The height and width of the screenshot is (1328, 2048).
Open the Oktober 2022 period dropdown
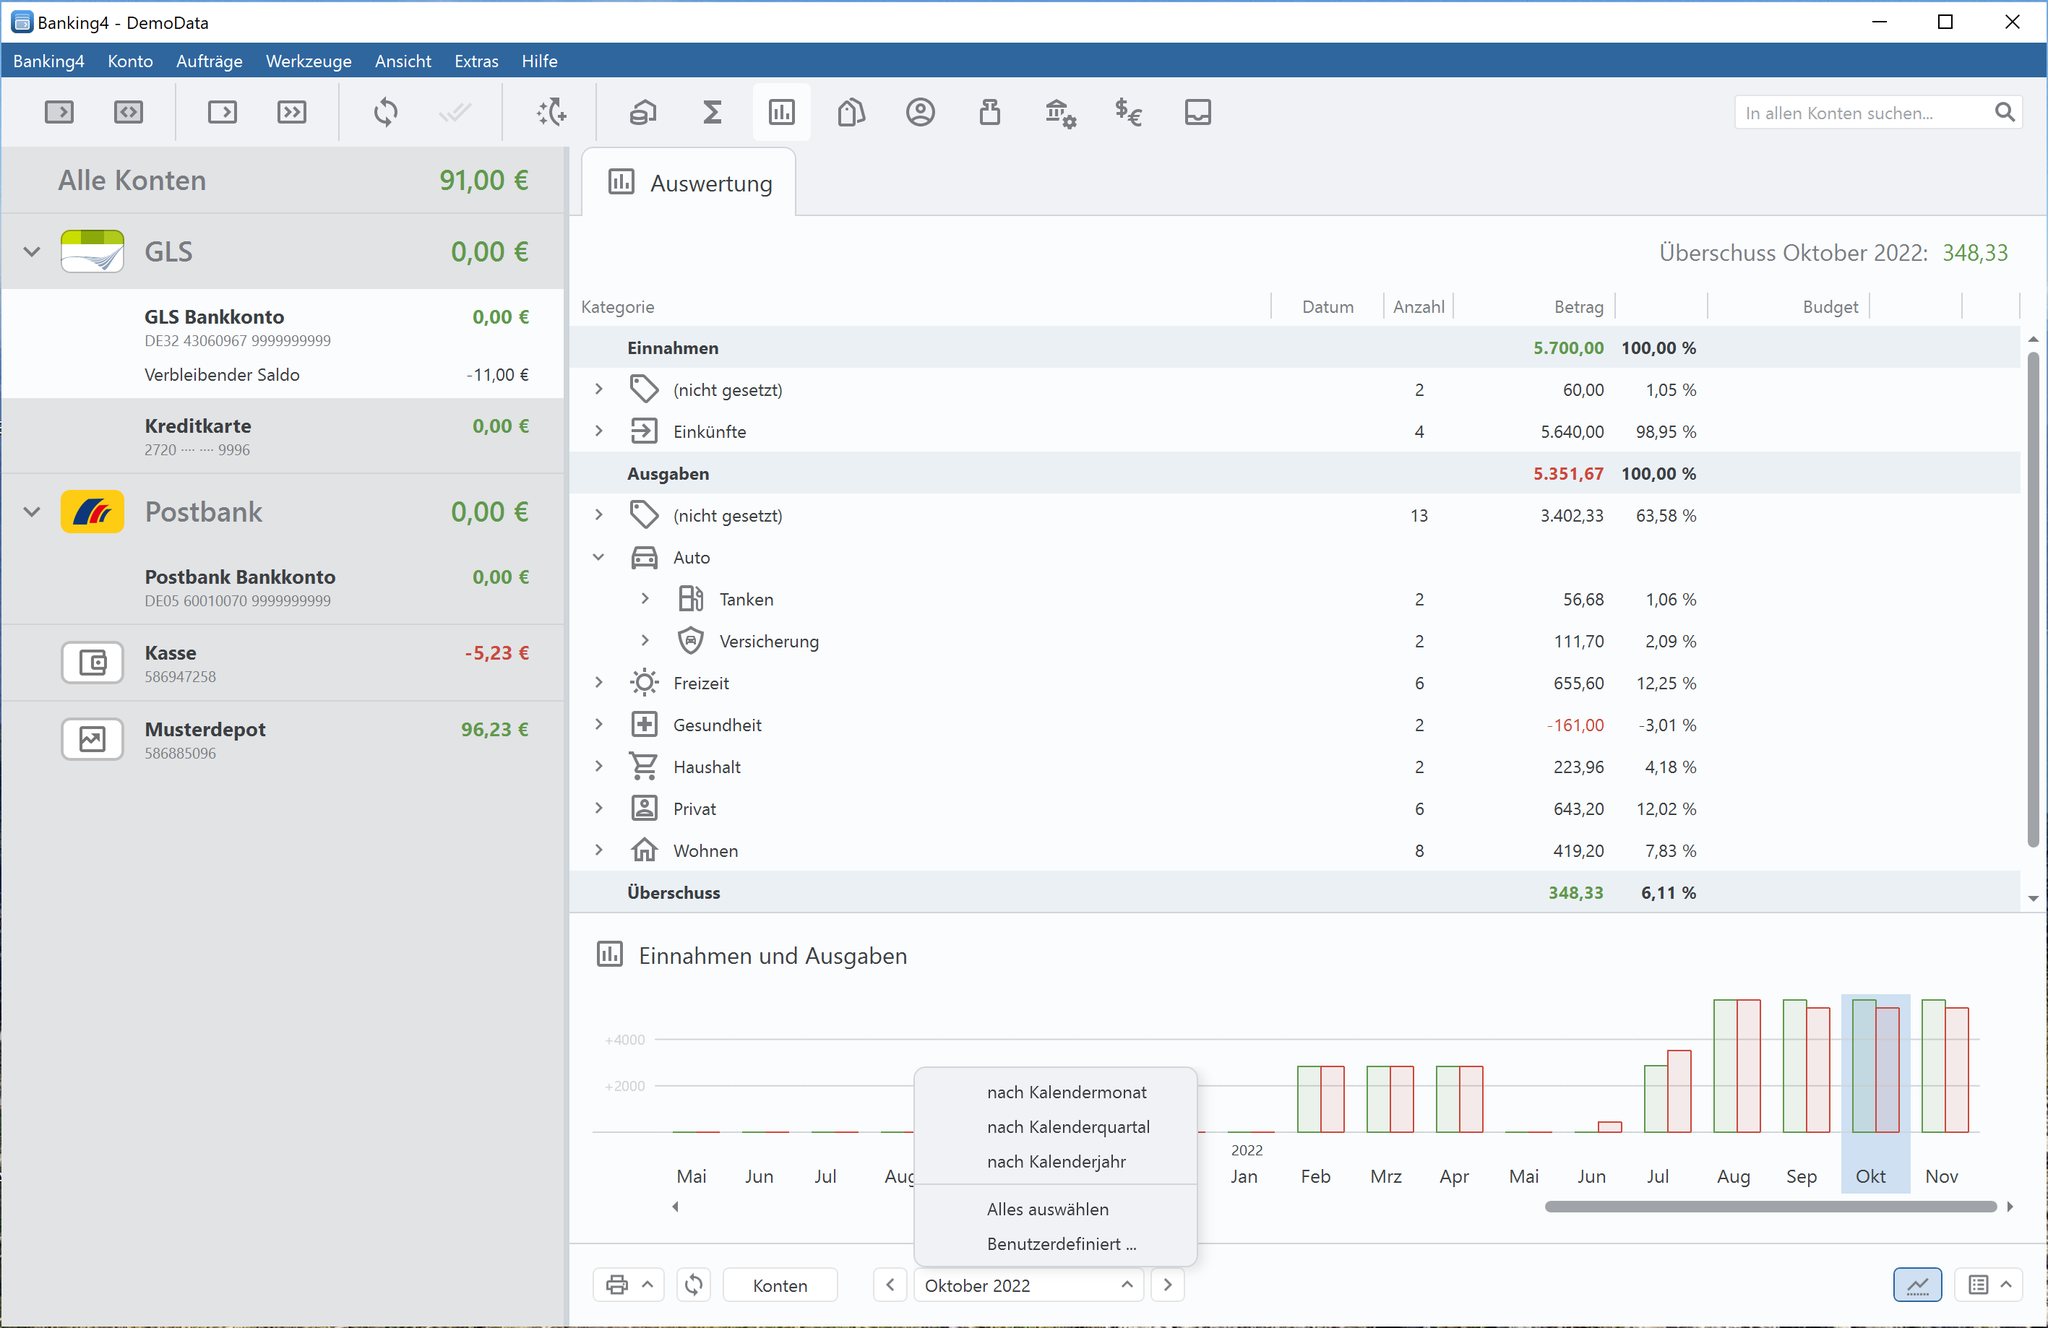pyautogui.click(x=1027, y=1285)
